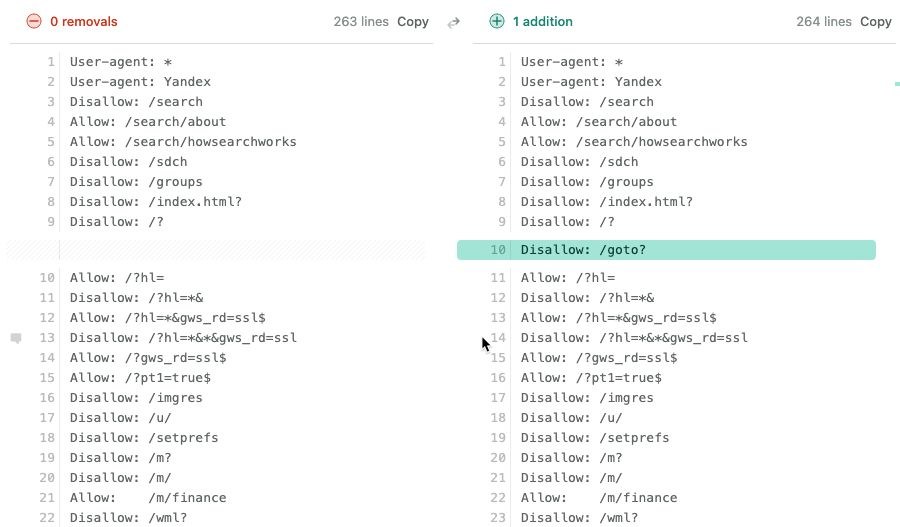Click right panel 'Disallow: /groups' line
This screenshot has width=900, height=527.
tap(587, 182)
